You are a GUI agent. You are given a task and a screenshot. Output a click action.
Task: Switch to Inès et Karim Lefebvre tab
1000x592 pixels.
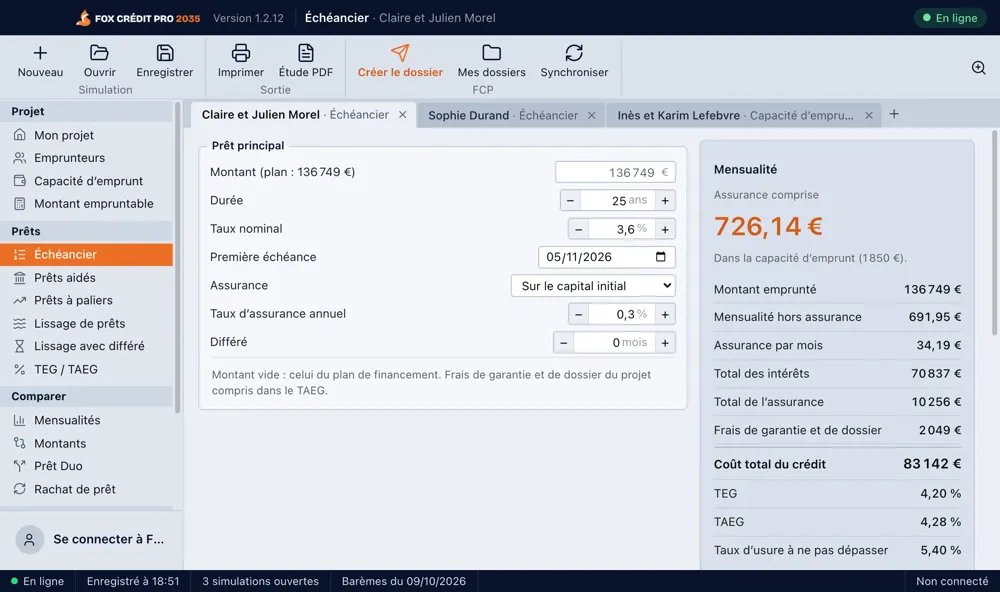coord(735,115)
